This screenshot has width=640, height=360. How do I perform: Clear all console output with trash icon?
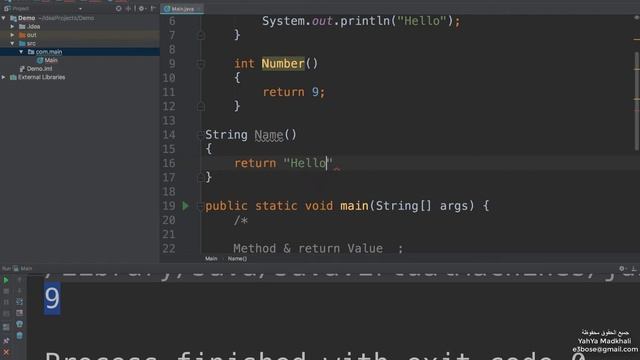pos(19,336)
